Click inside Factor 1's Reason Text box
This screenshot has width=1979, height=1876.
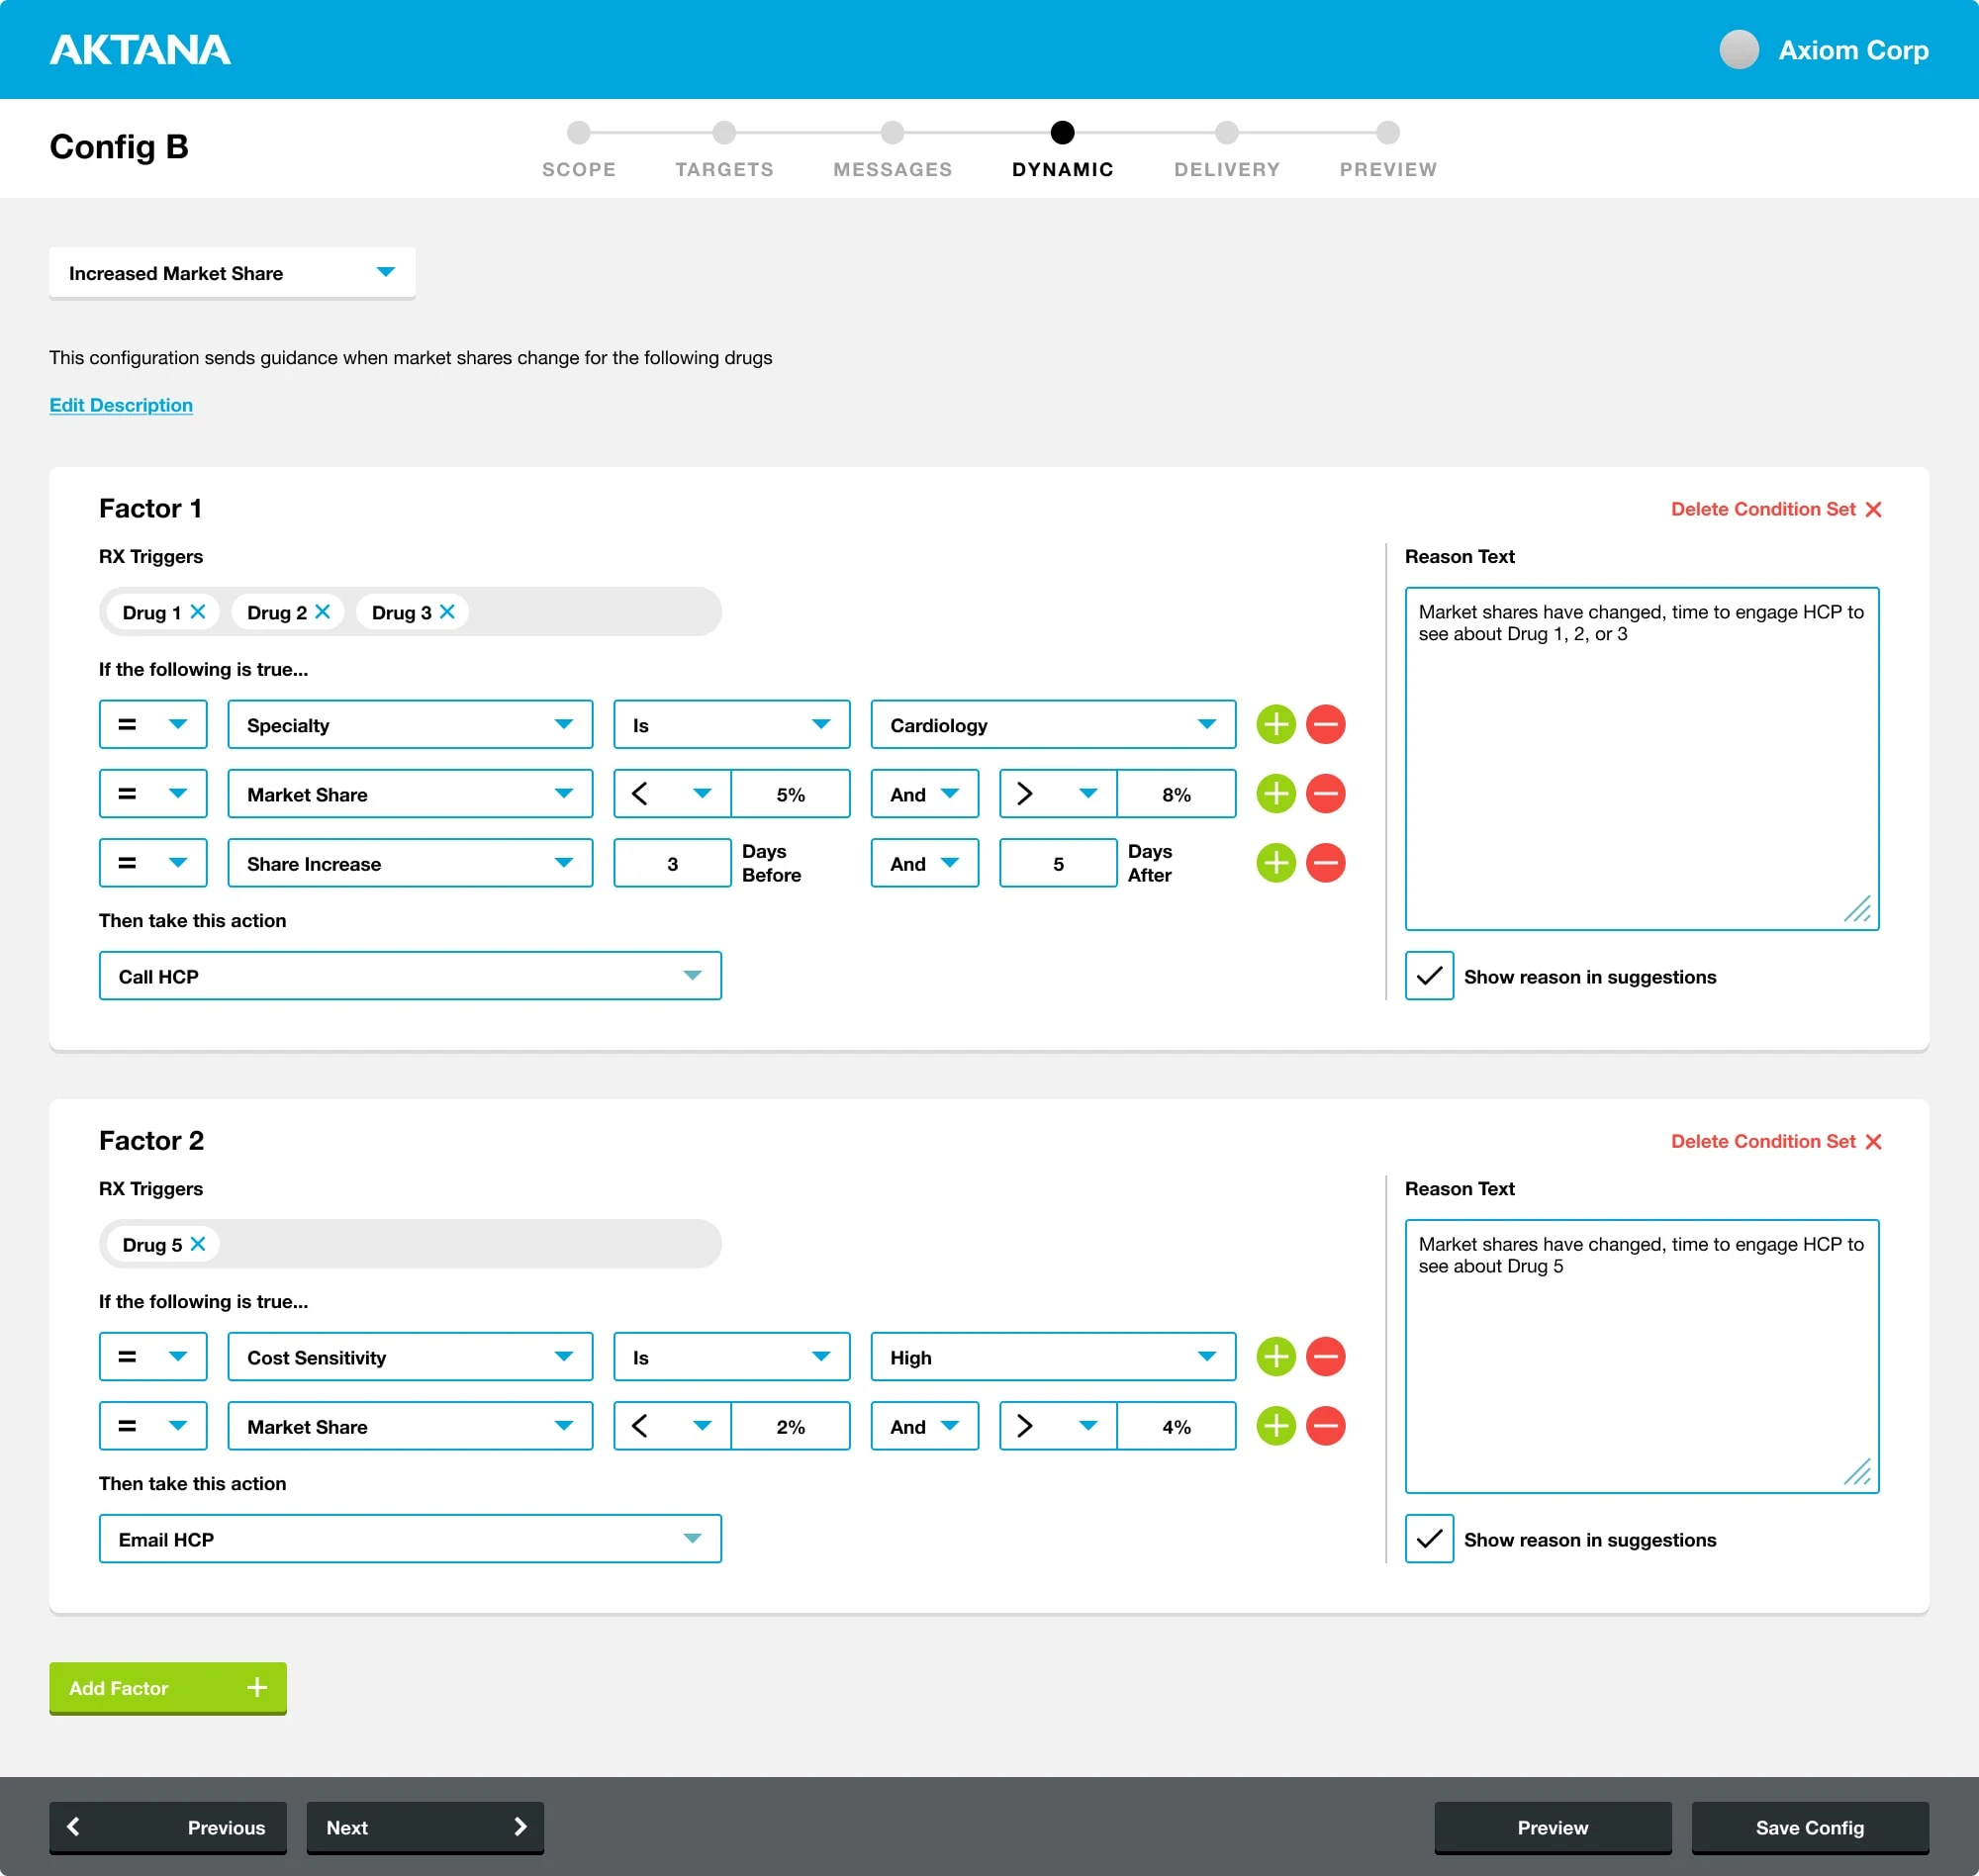(x=1641, y=757)
